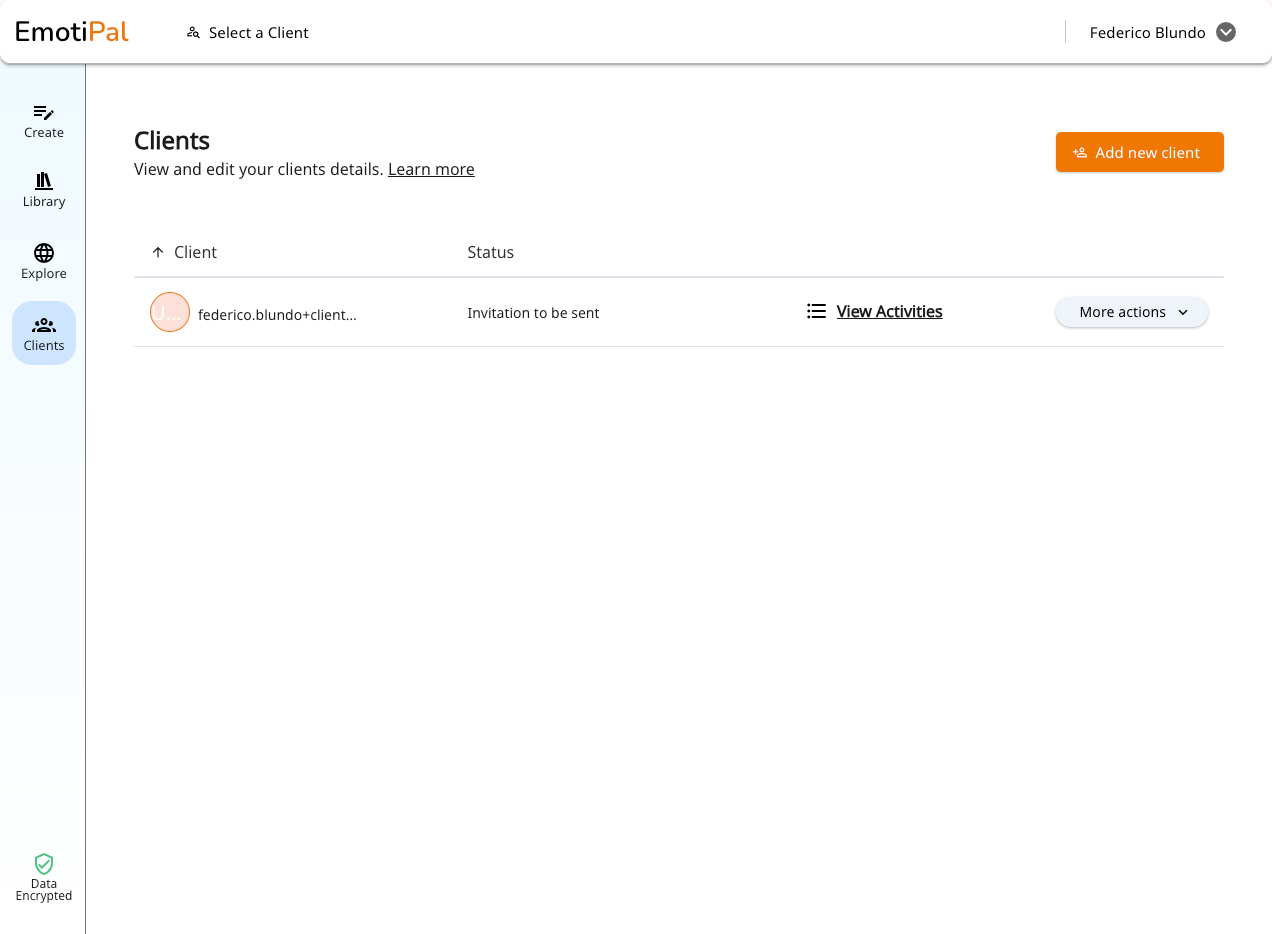Click the EmotiPal logo
1272x934 pixels.
coord(72,32)
